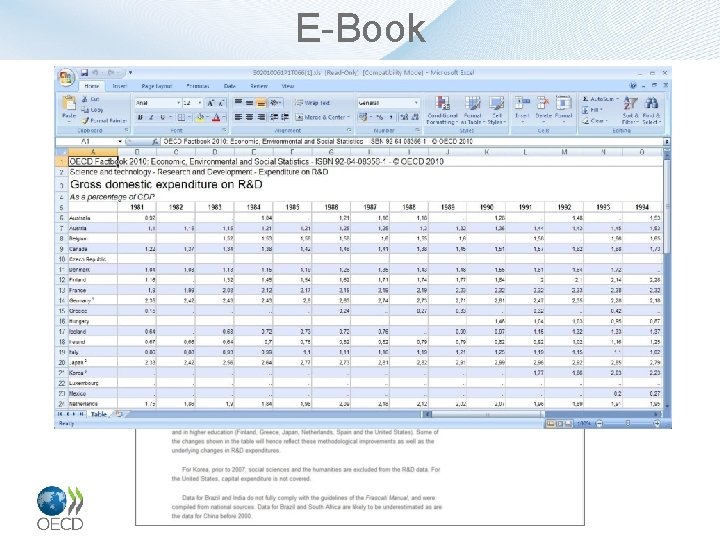Click the Merge & Center button
Viewport: 720px width, 540px height.
click(x=322, y=118)
